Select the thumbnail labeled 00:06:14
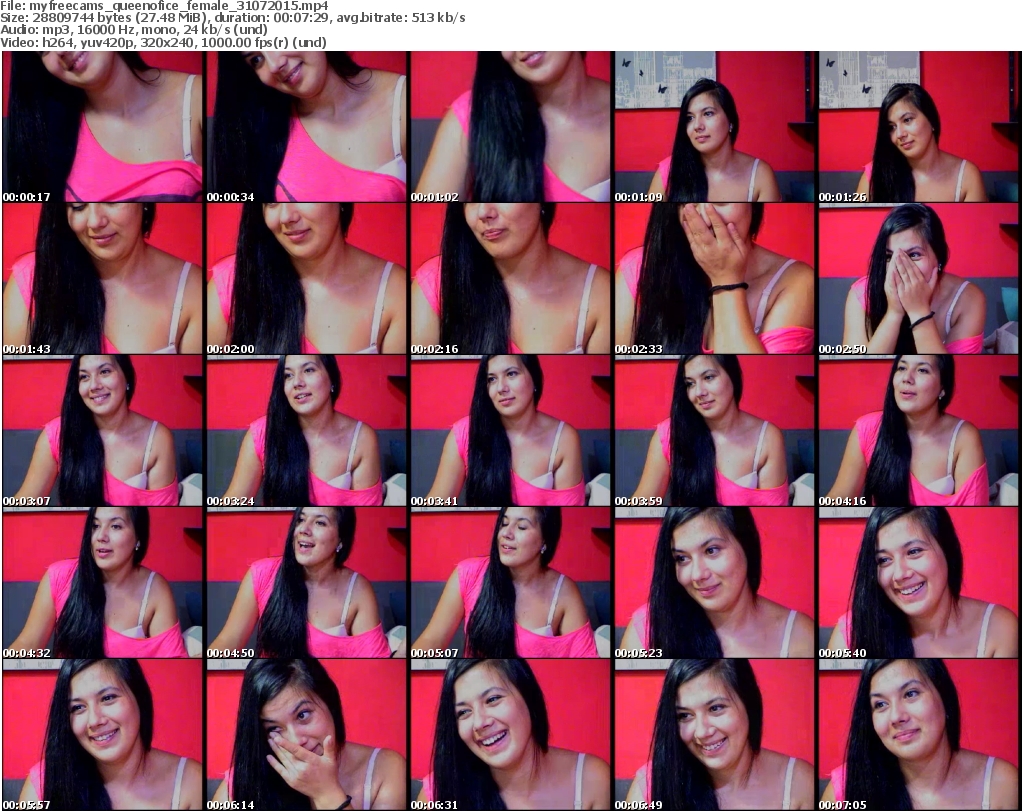 click(306, 735)
